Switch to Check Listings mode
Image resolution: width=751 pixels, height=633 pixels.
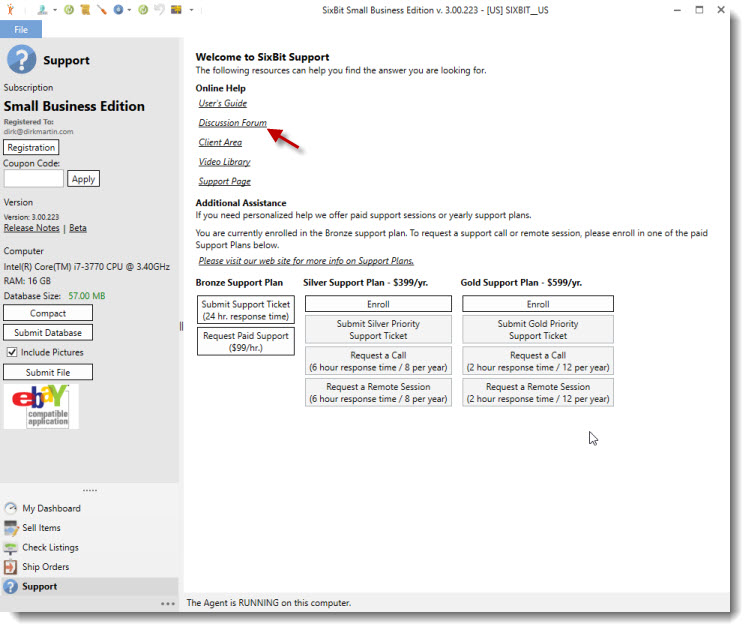tap(50, 547)
